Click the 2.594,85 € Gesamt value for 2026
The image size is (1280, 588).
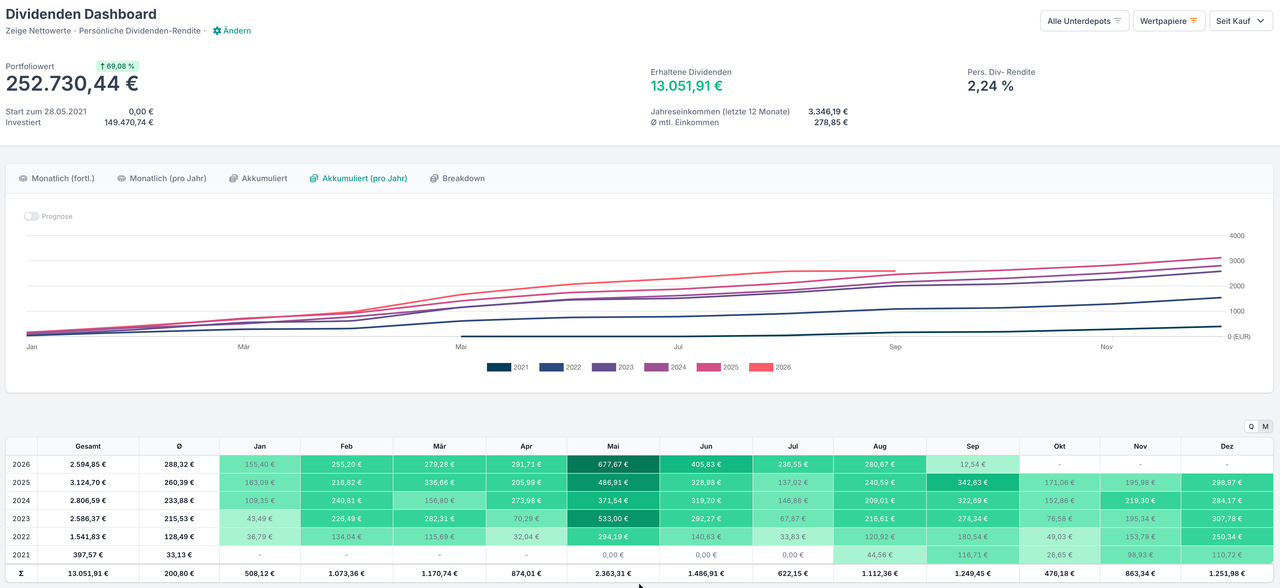[x=88, y=464]
